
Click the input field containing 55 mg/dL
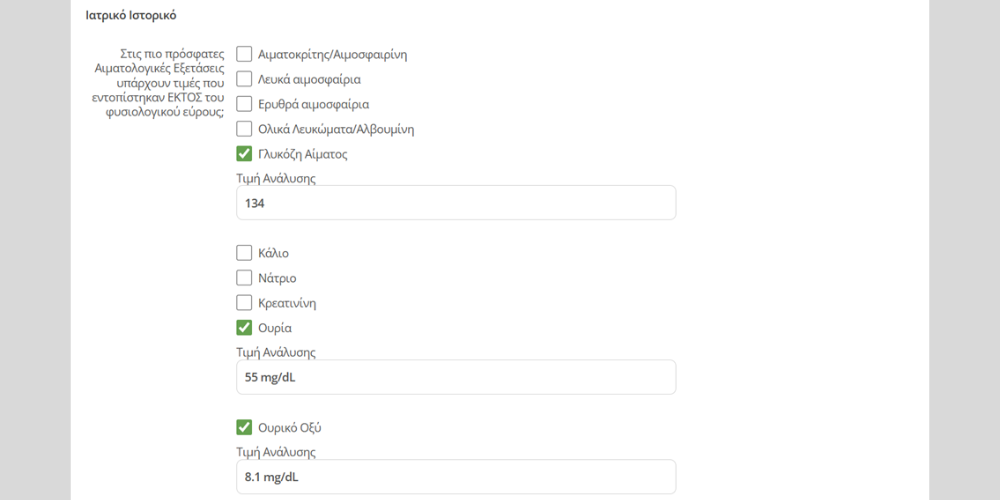click(456, 378)
